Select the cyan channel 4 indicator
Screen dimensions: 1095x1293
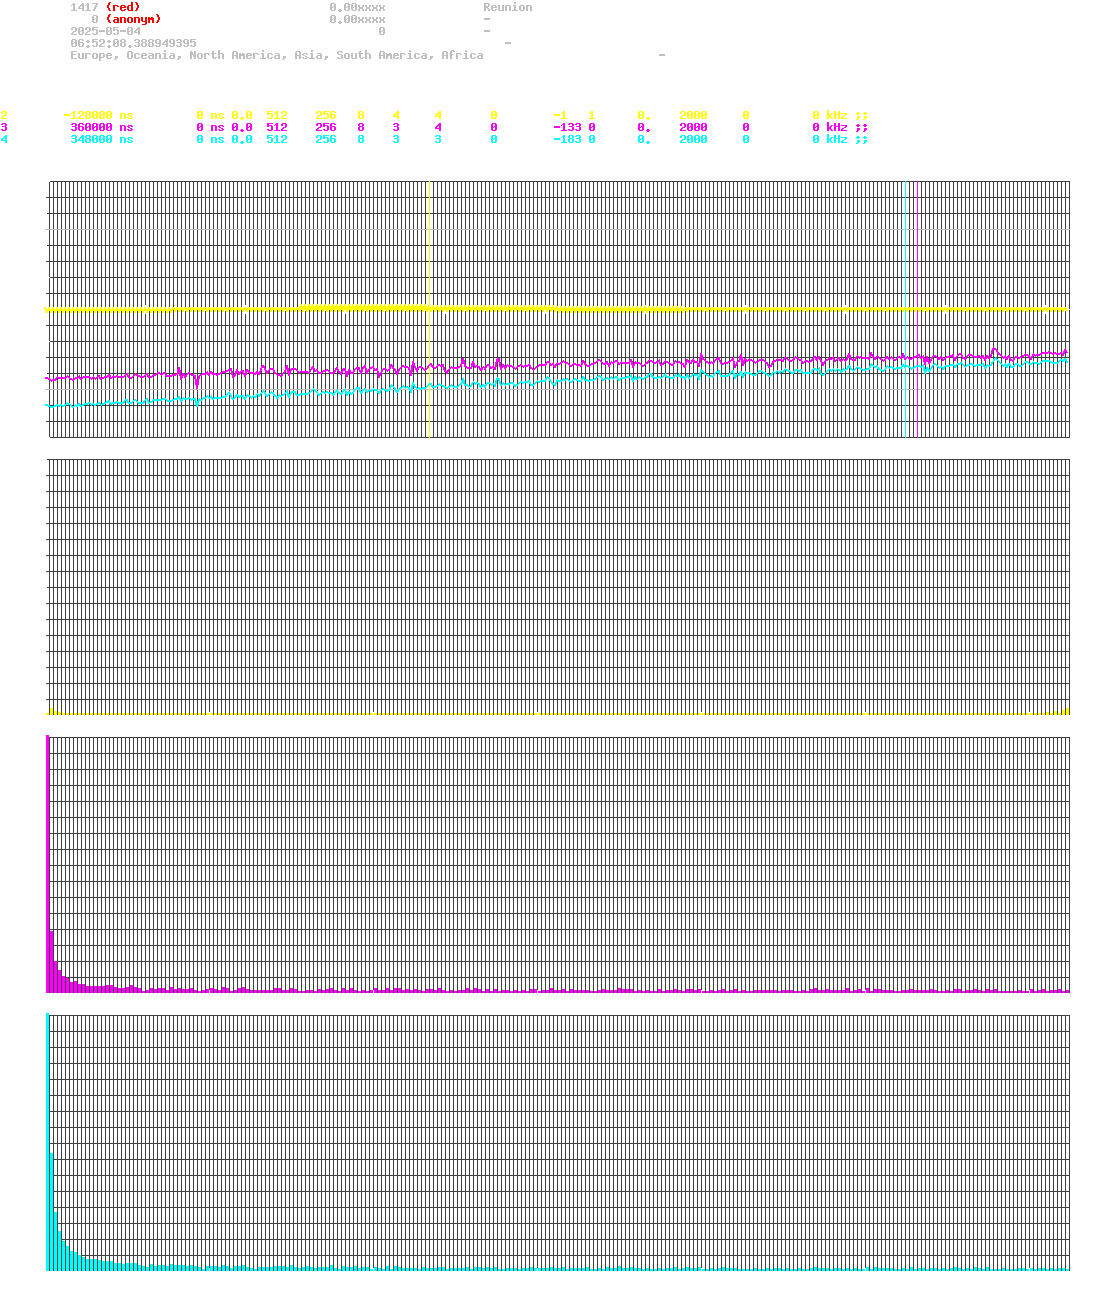pos(6,139)
